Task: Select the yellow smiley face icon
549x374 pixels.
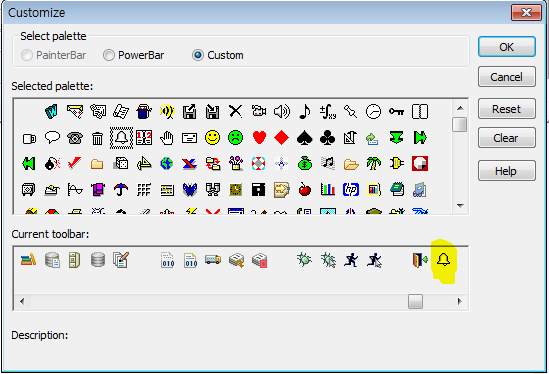Action: coord(213,138)
